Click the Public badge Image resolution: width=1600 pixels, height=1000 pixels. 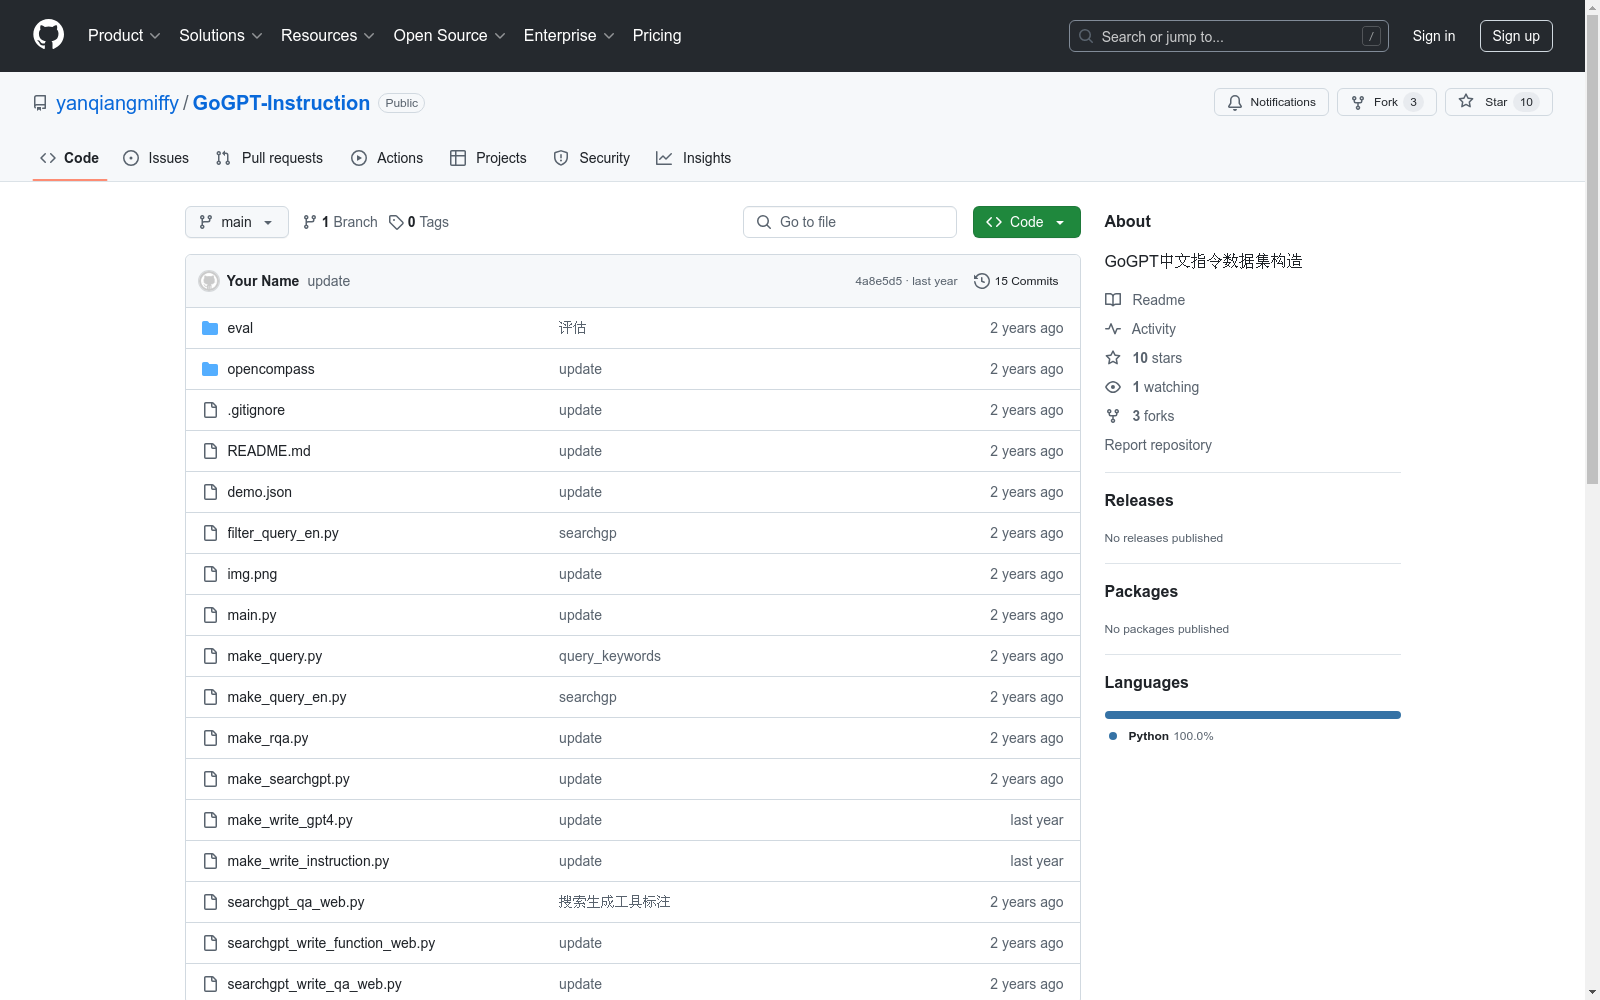tap(402, 103)
